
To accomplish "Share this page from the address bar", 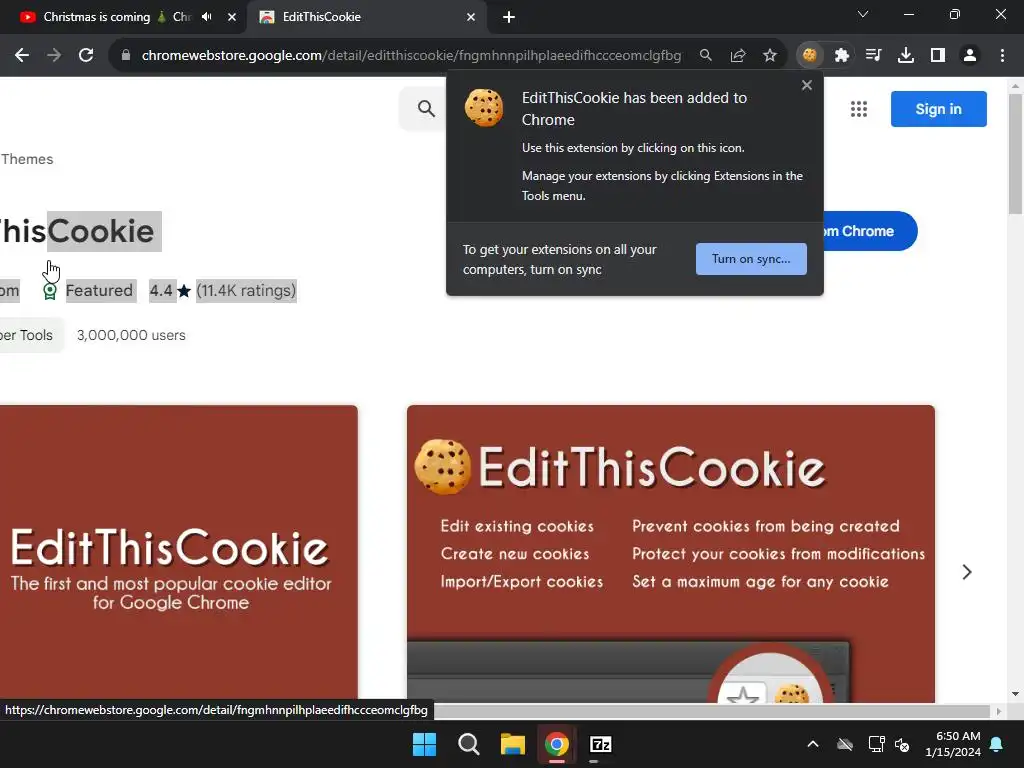I will pyautogui.click(x=738, y=56).
